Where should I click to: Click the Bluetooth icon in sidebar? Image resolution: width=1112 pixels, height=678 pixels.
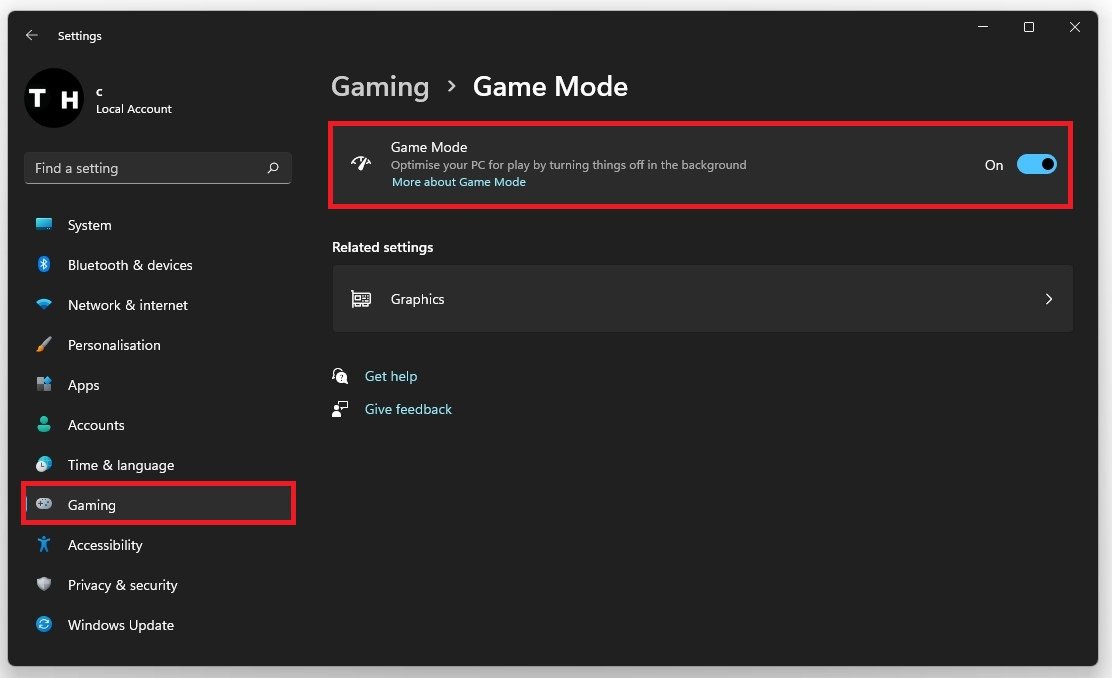point(44,265)
